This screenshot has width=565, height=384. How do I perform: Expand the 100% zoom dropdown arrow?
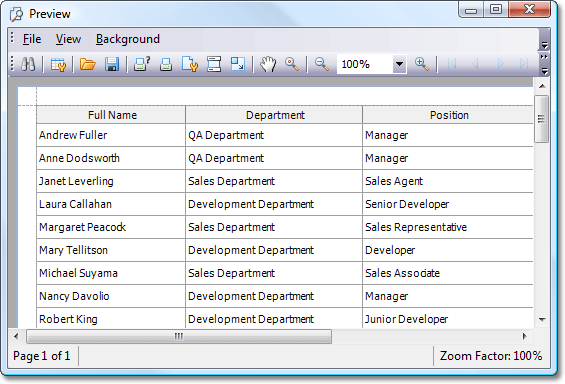click(399, 64)
